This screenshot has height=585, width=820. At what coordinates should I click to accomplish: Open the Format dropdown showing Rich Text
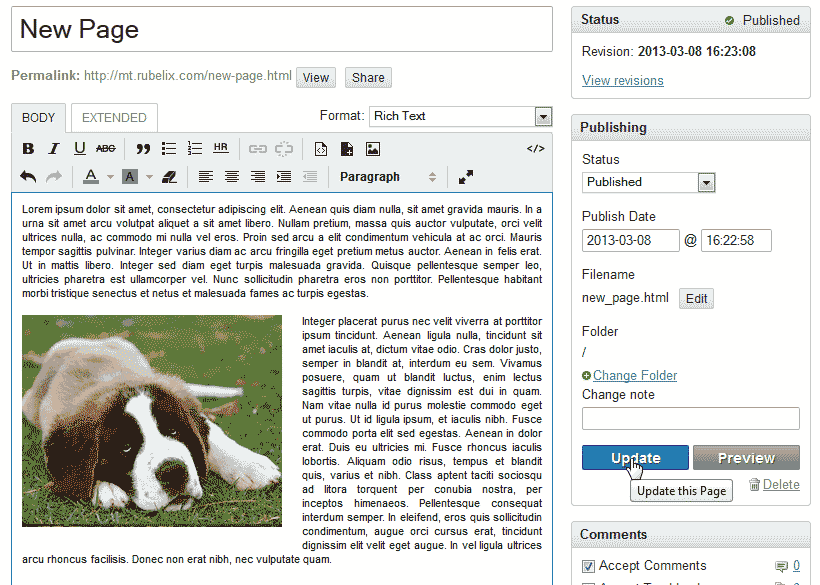[x=460, y=116]
